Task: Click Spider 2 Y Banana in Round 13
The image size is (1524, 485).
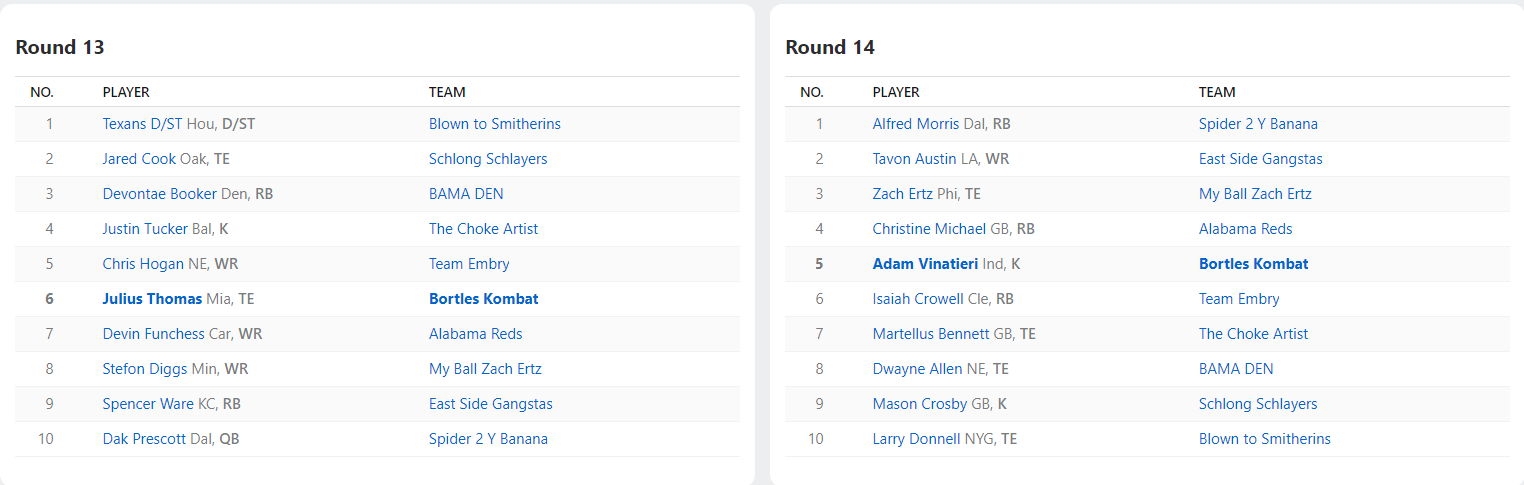Action: (488, 439)
